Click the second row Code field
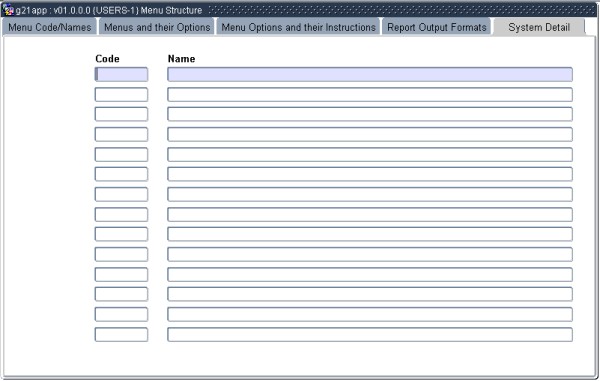 [x=121, y=94]
